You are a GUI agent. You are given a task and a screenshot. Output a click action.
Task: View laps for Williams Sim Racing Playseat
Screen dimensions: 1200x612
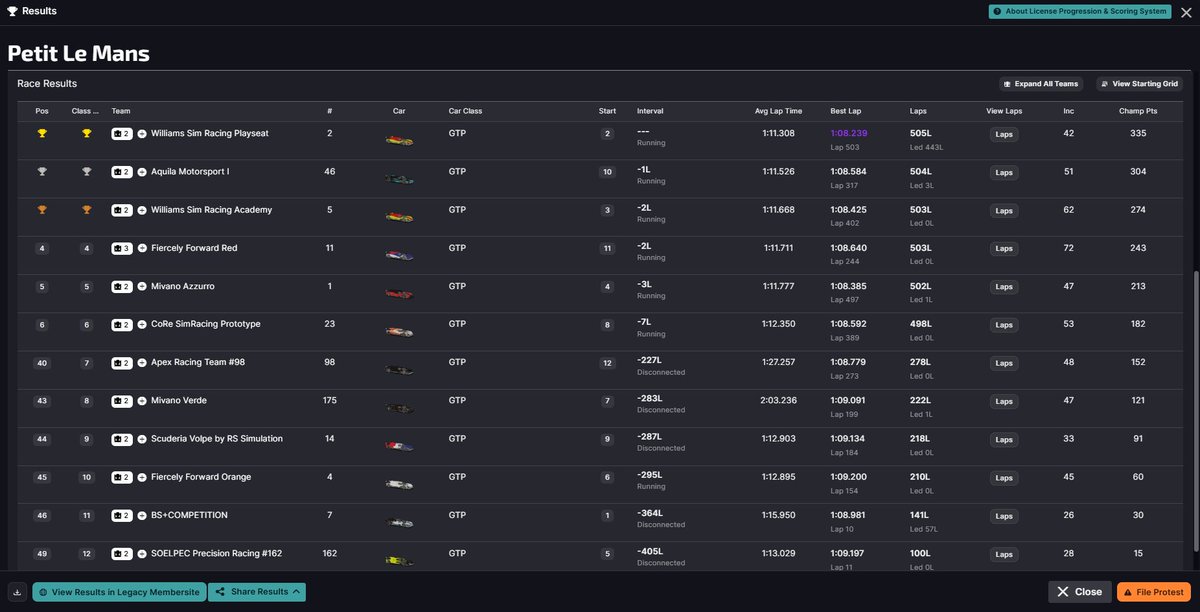(1004, 134)
